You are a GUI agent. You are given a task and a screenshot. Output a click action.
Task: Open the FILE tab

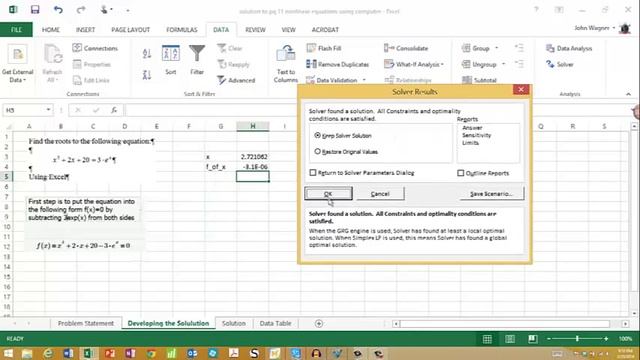click(16, 29)
